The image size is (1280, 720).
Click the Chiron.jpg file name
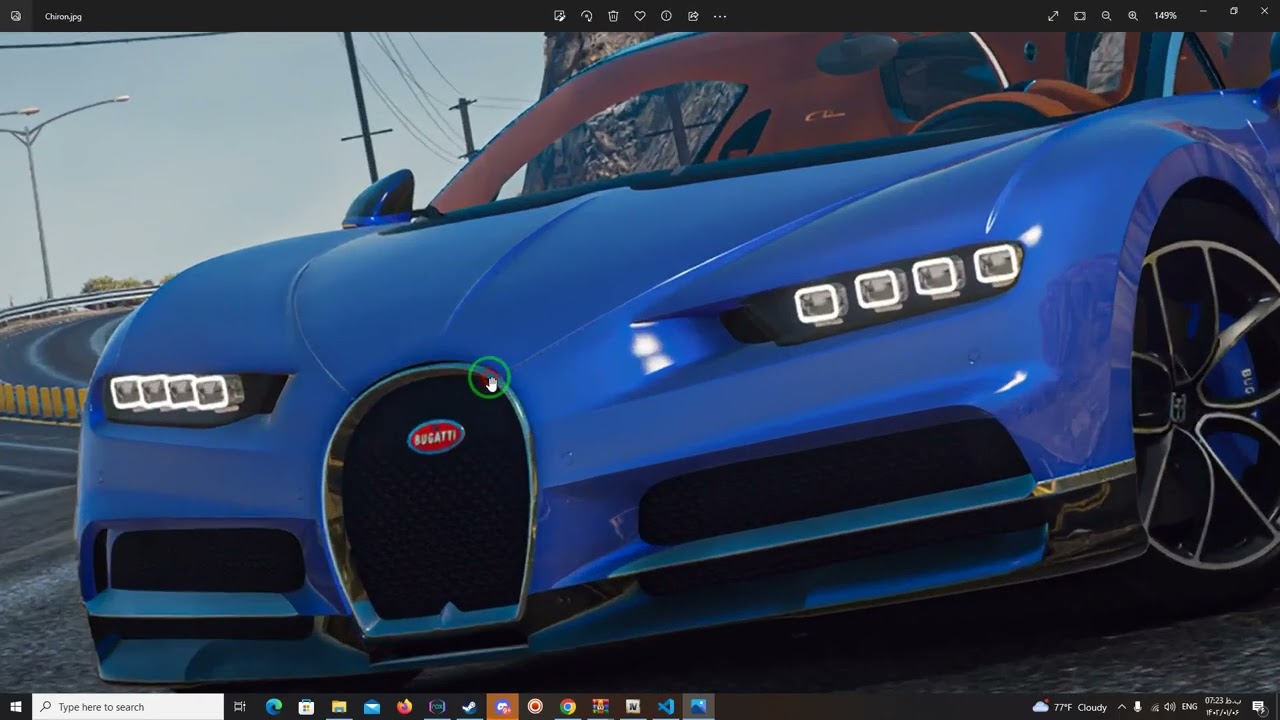[63, 17]
